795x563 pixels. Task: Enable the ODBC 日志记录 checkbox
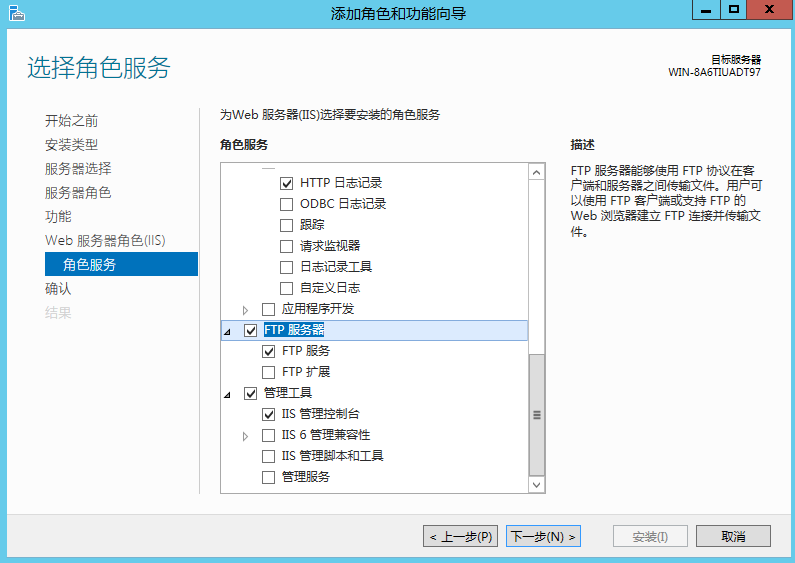pyautogui.click(x=287, y=204)
